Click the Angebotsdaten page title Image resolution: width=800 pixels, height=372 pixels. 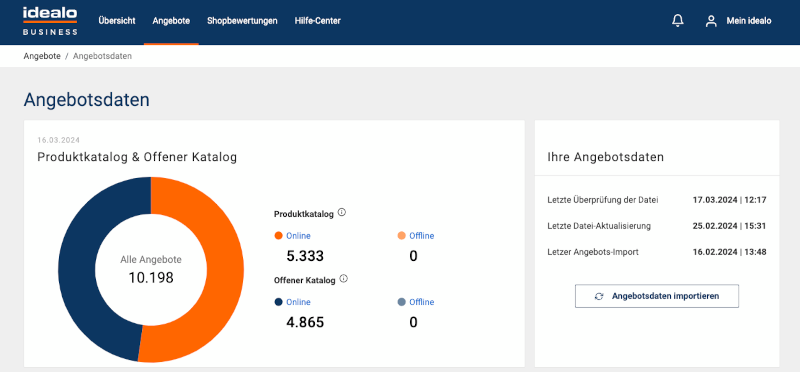coord(87,100)
